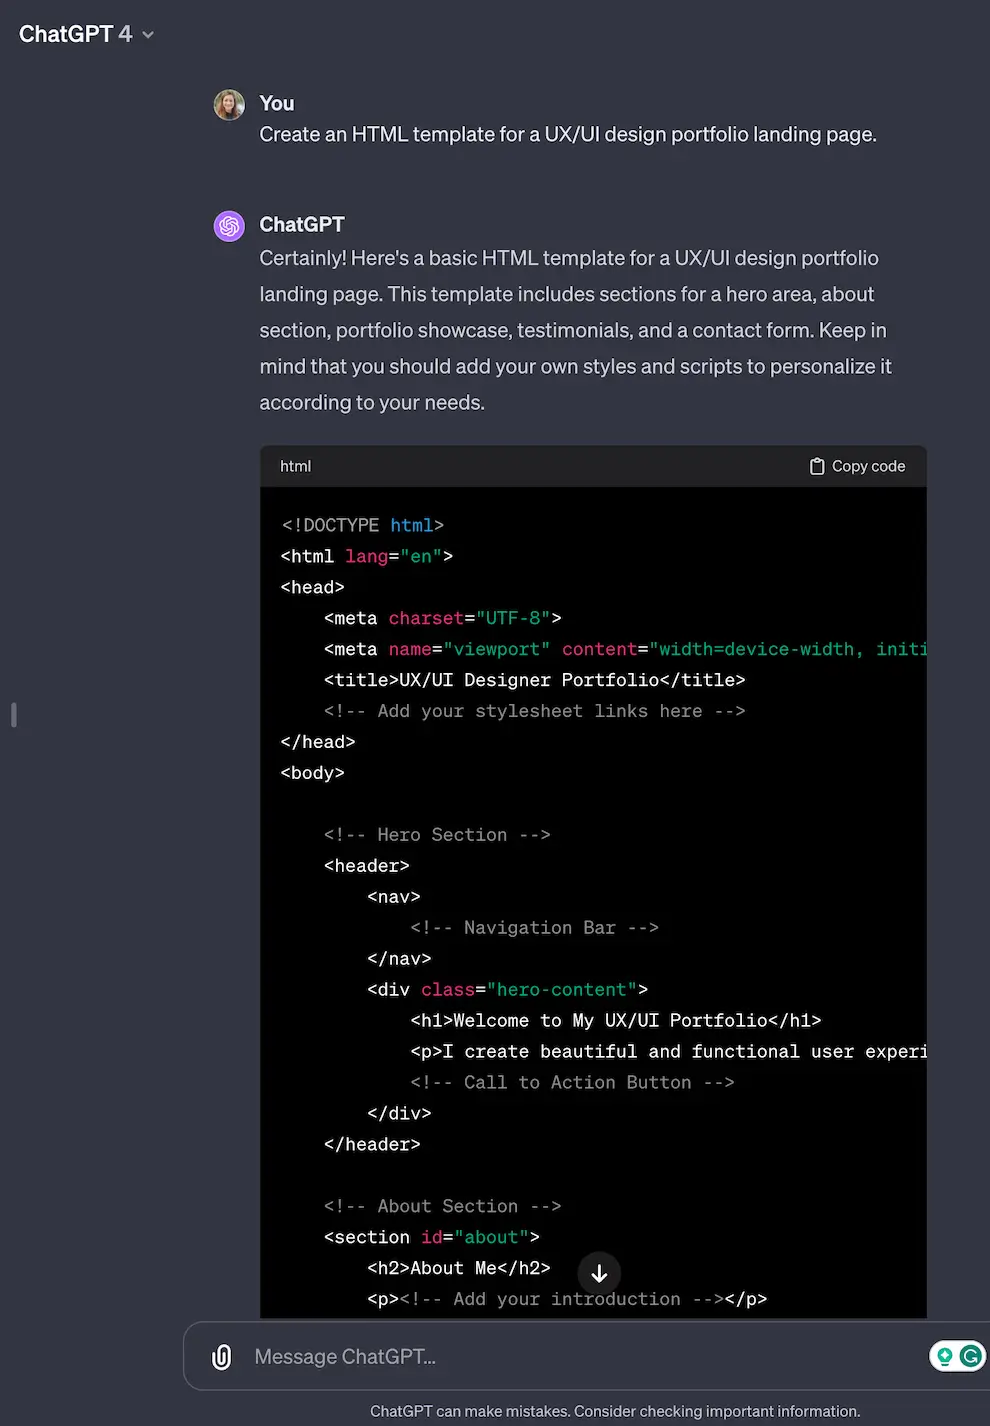This screenshot has height=1426, width=990.
Task: Click the user prompt about UX/UI portfolio
Action: (568, 134)
